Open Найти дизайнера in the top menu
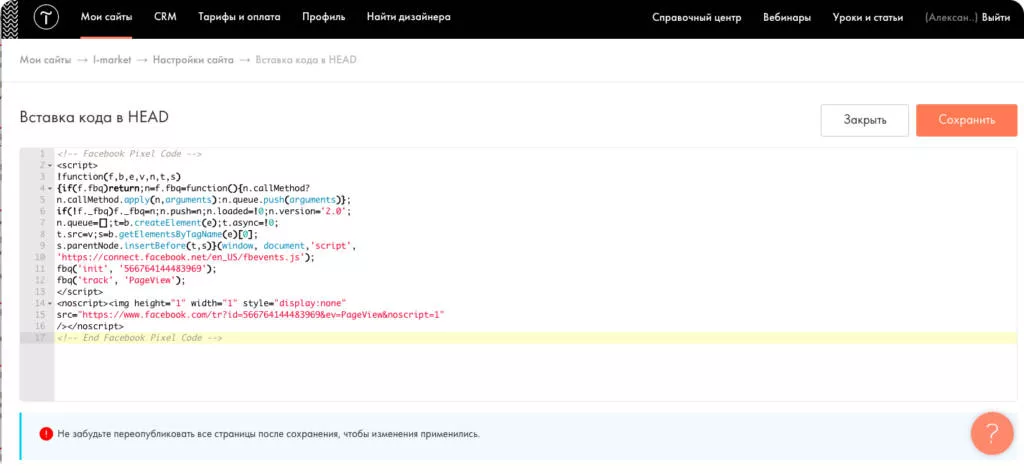The width and height of the screenshot is (1024, 473). click(x=409, y=18)
